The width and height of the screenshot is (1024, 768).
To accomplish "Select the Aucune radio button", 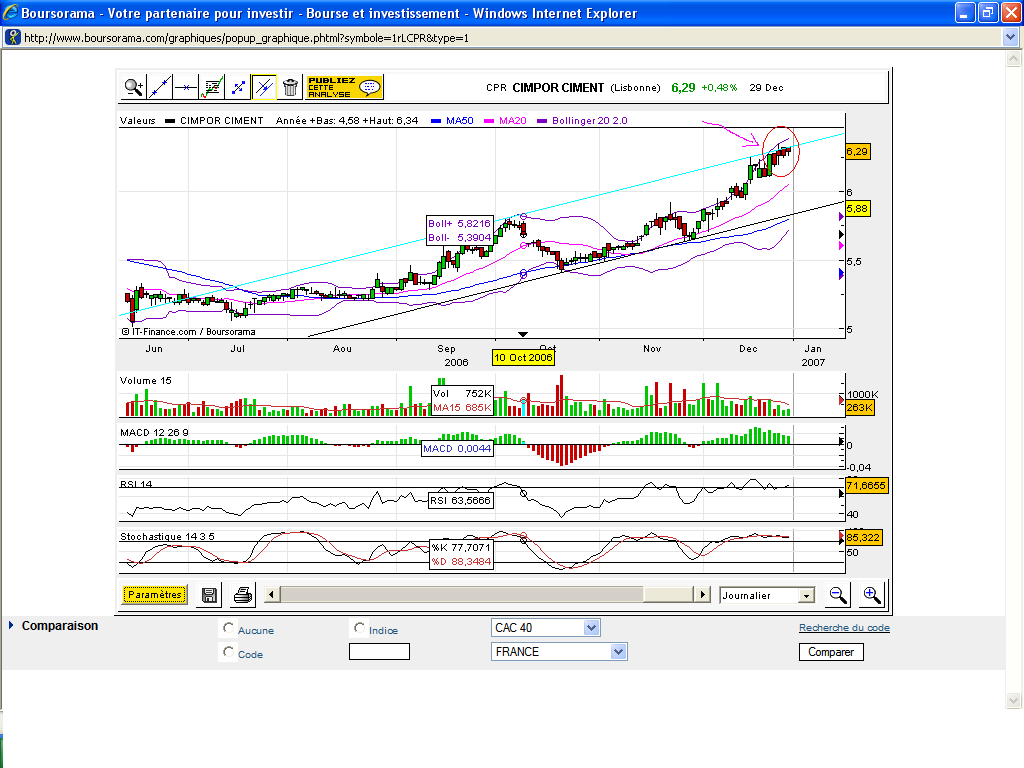I will click(x=229, y=629).
